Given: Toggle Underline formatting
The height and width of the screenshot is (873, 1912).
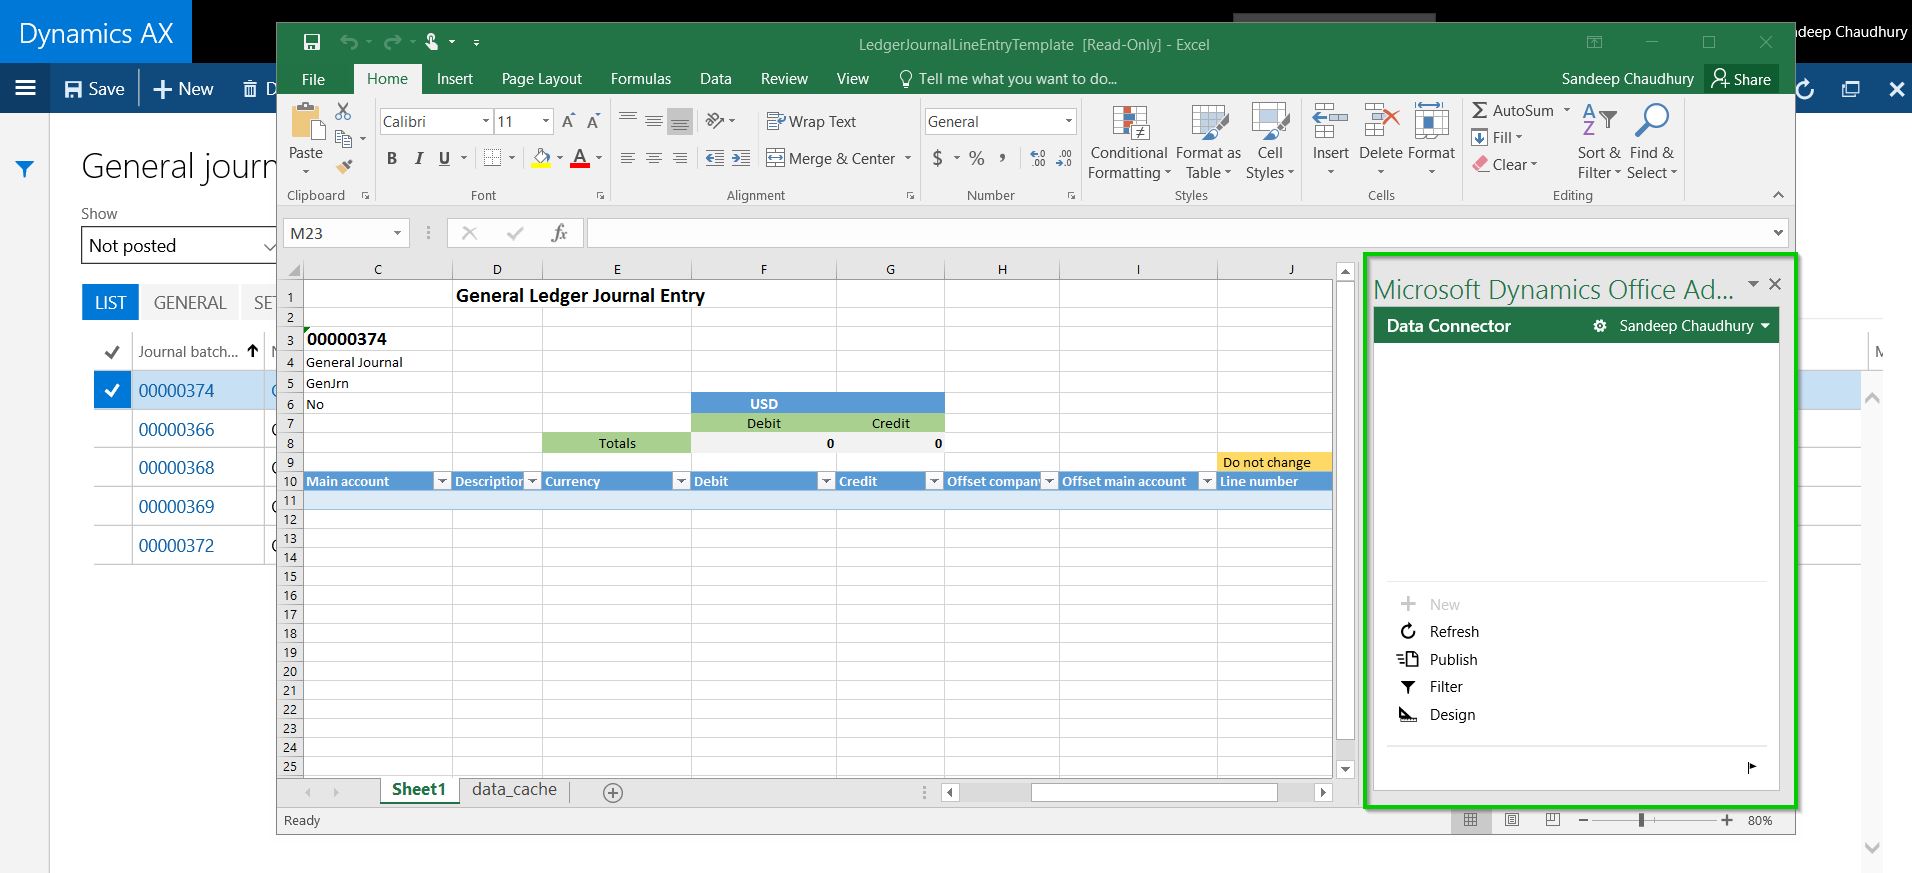Looking at the screenshot, I should pyautogui.click(x=444, y=158).
